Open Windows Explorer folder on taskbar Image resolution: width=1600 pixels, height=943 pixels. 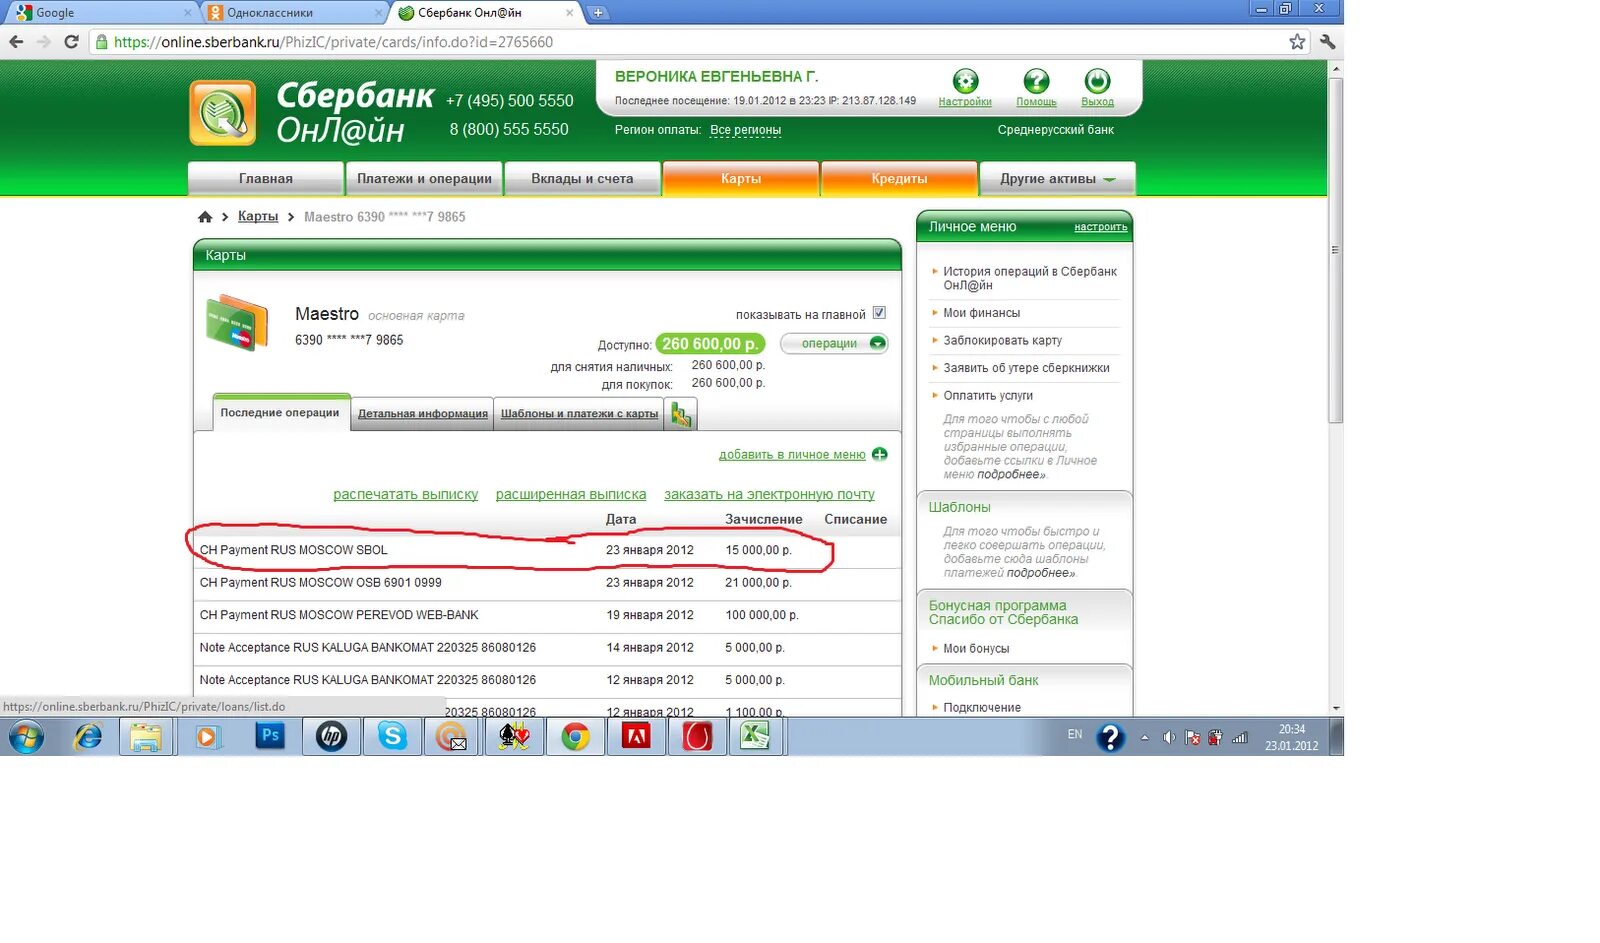[x=146, y=737]
